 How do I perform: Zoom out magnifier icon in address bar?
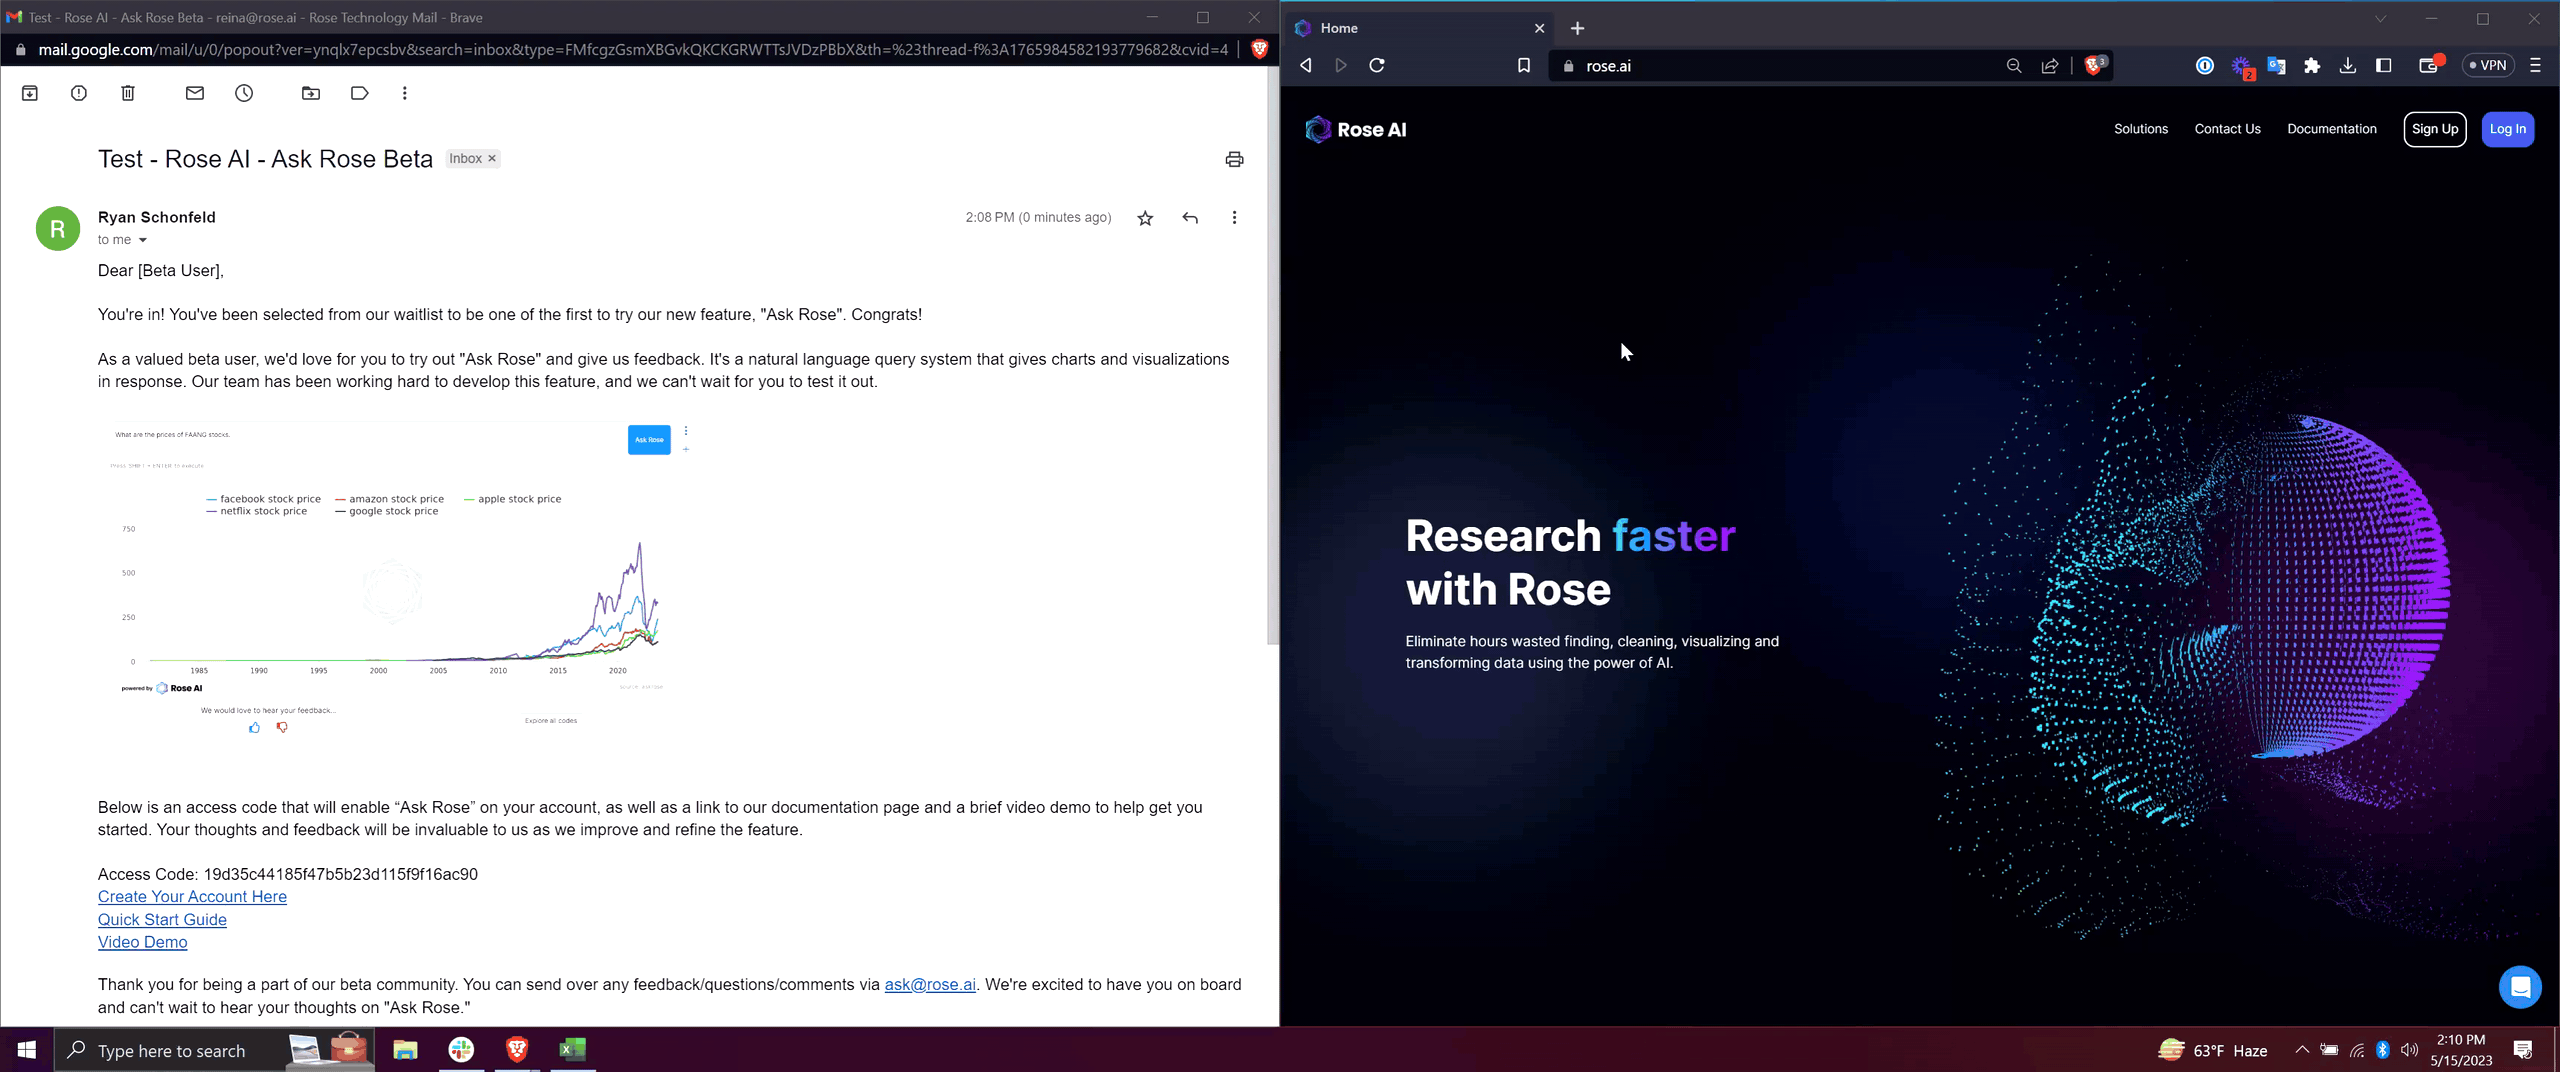[2013, 66]
